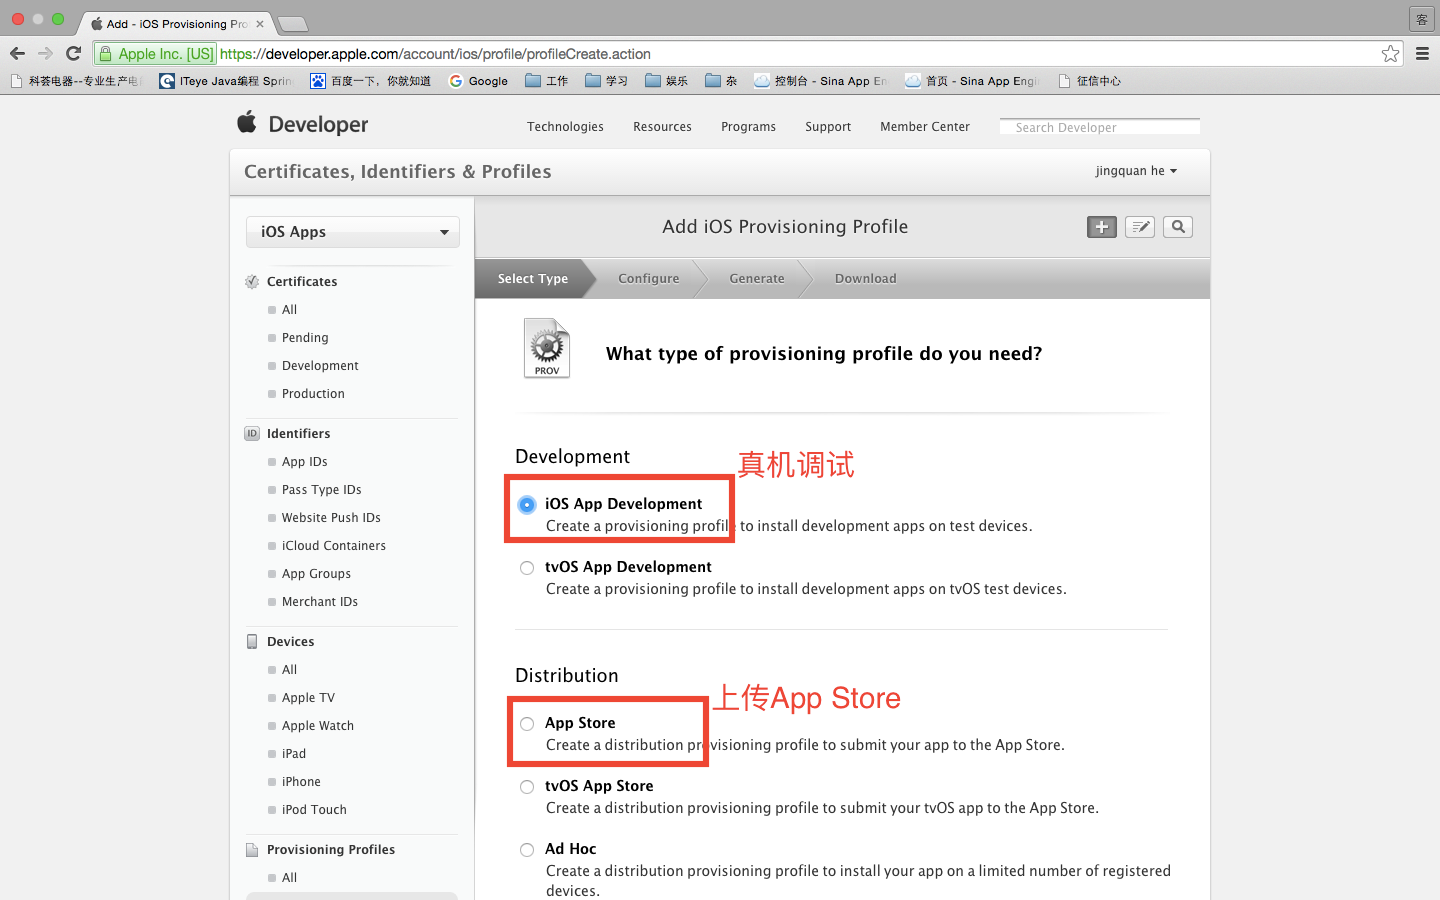1440x900 pixels.
Task: Open iCloud Containers link
Action: coord(334,546)
